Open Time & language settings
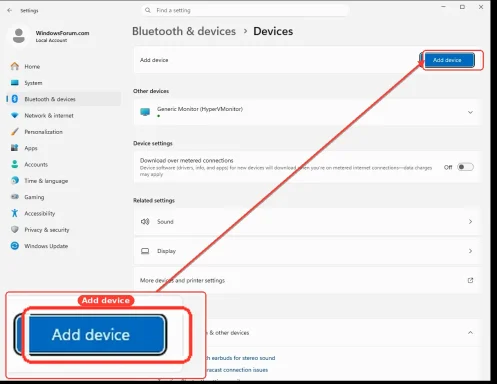 coord(64,181)
